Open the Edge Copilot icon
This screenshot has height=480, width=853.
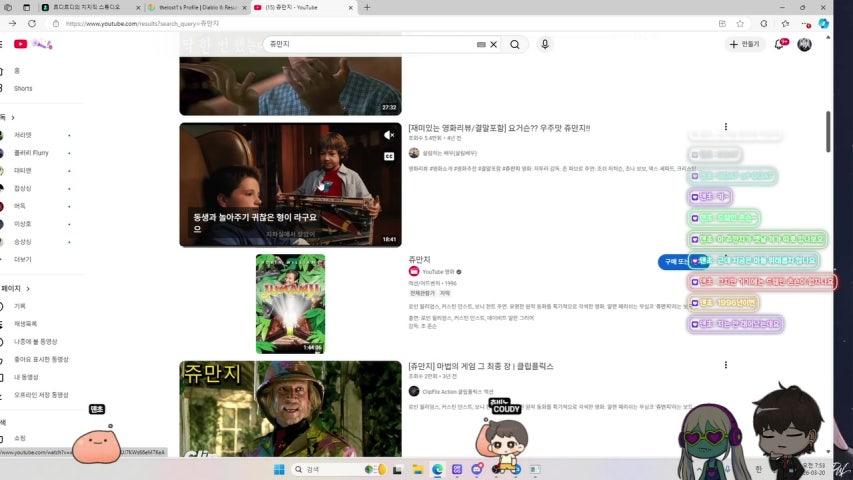click(824, 23)
